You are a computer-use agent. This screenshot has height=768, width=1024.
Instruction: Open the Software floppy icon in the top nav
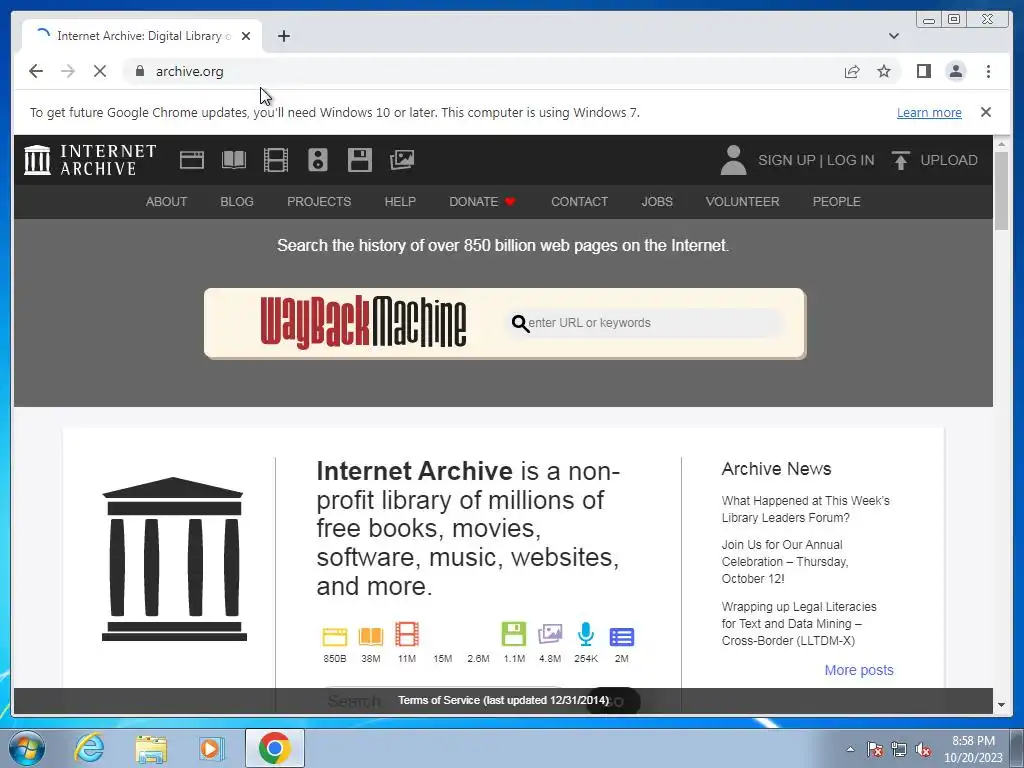tap(360, 160)
